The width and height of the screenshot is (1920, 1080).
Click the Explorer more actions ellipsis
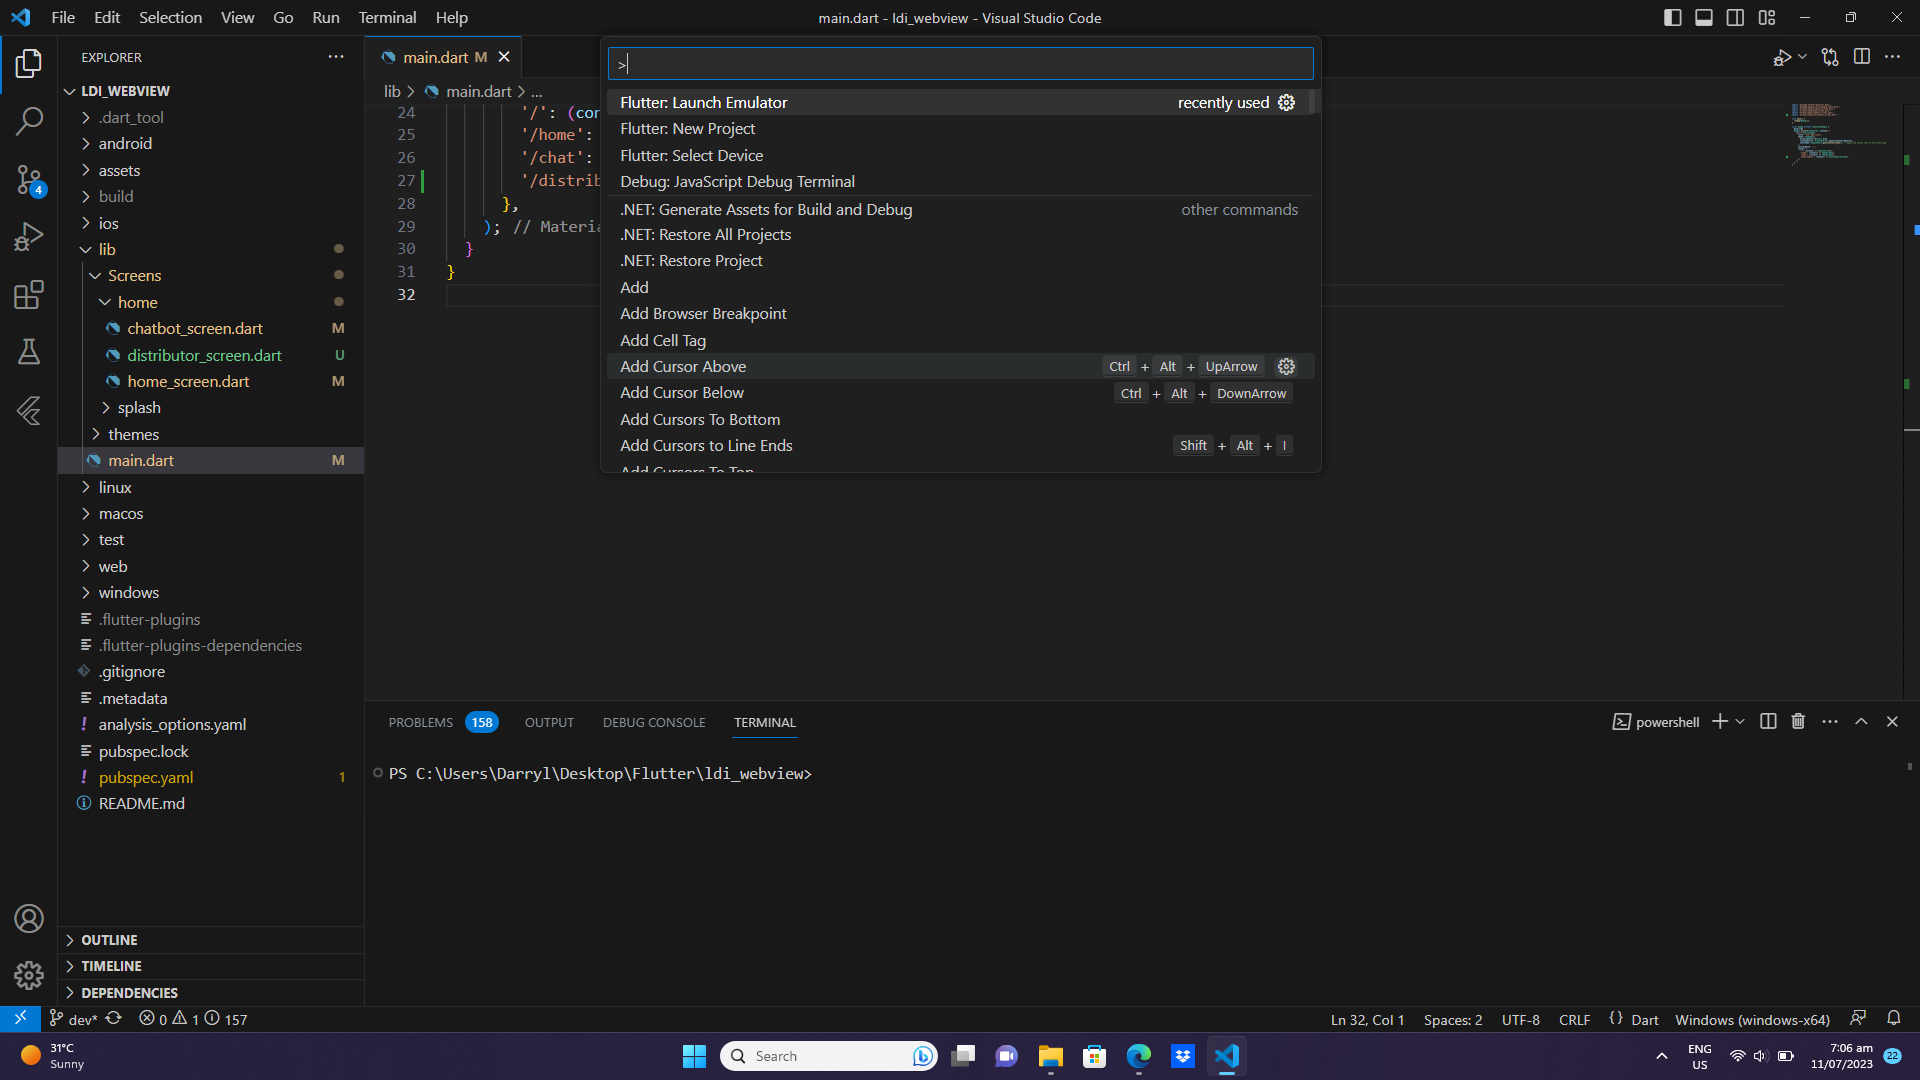(336, 57)
